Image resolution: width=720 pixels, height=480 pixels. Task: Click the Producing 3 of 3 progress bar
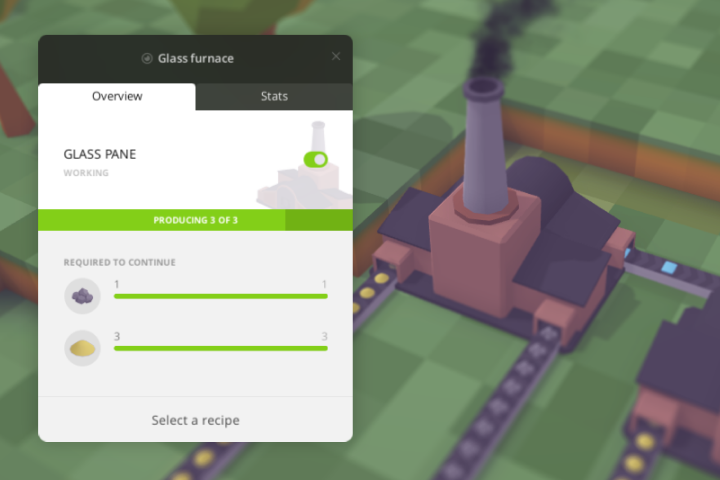(196, 220)
